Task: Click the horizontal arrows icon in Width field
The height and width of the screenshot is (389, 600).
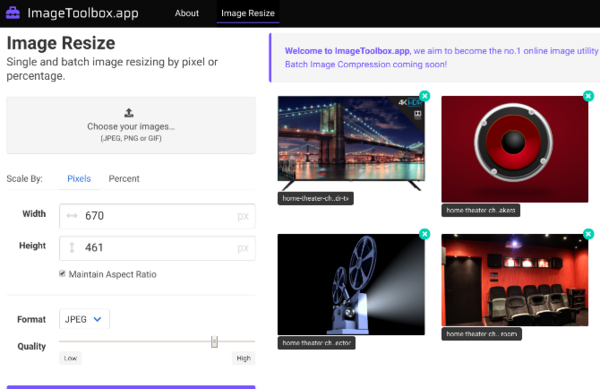Action: pos(72,216)
